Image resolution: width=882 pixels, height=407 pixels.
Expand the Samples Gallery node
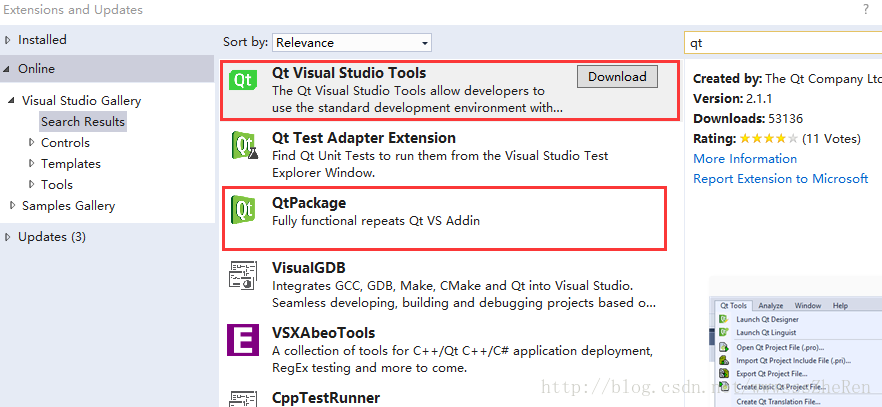pos(12,206)
